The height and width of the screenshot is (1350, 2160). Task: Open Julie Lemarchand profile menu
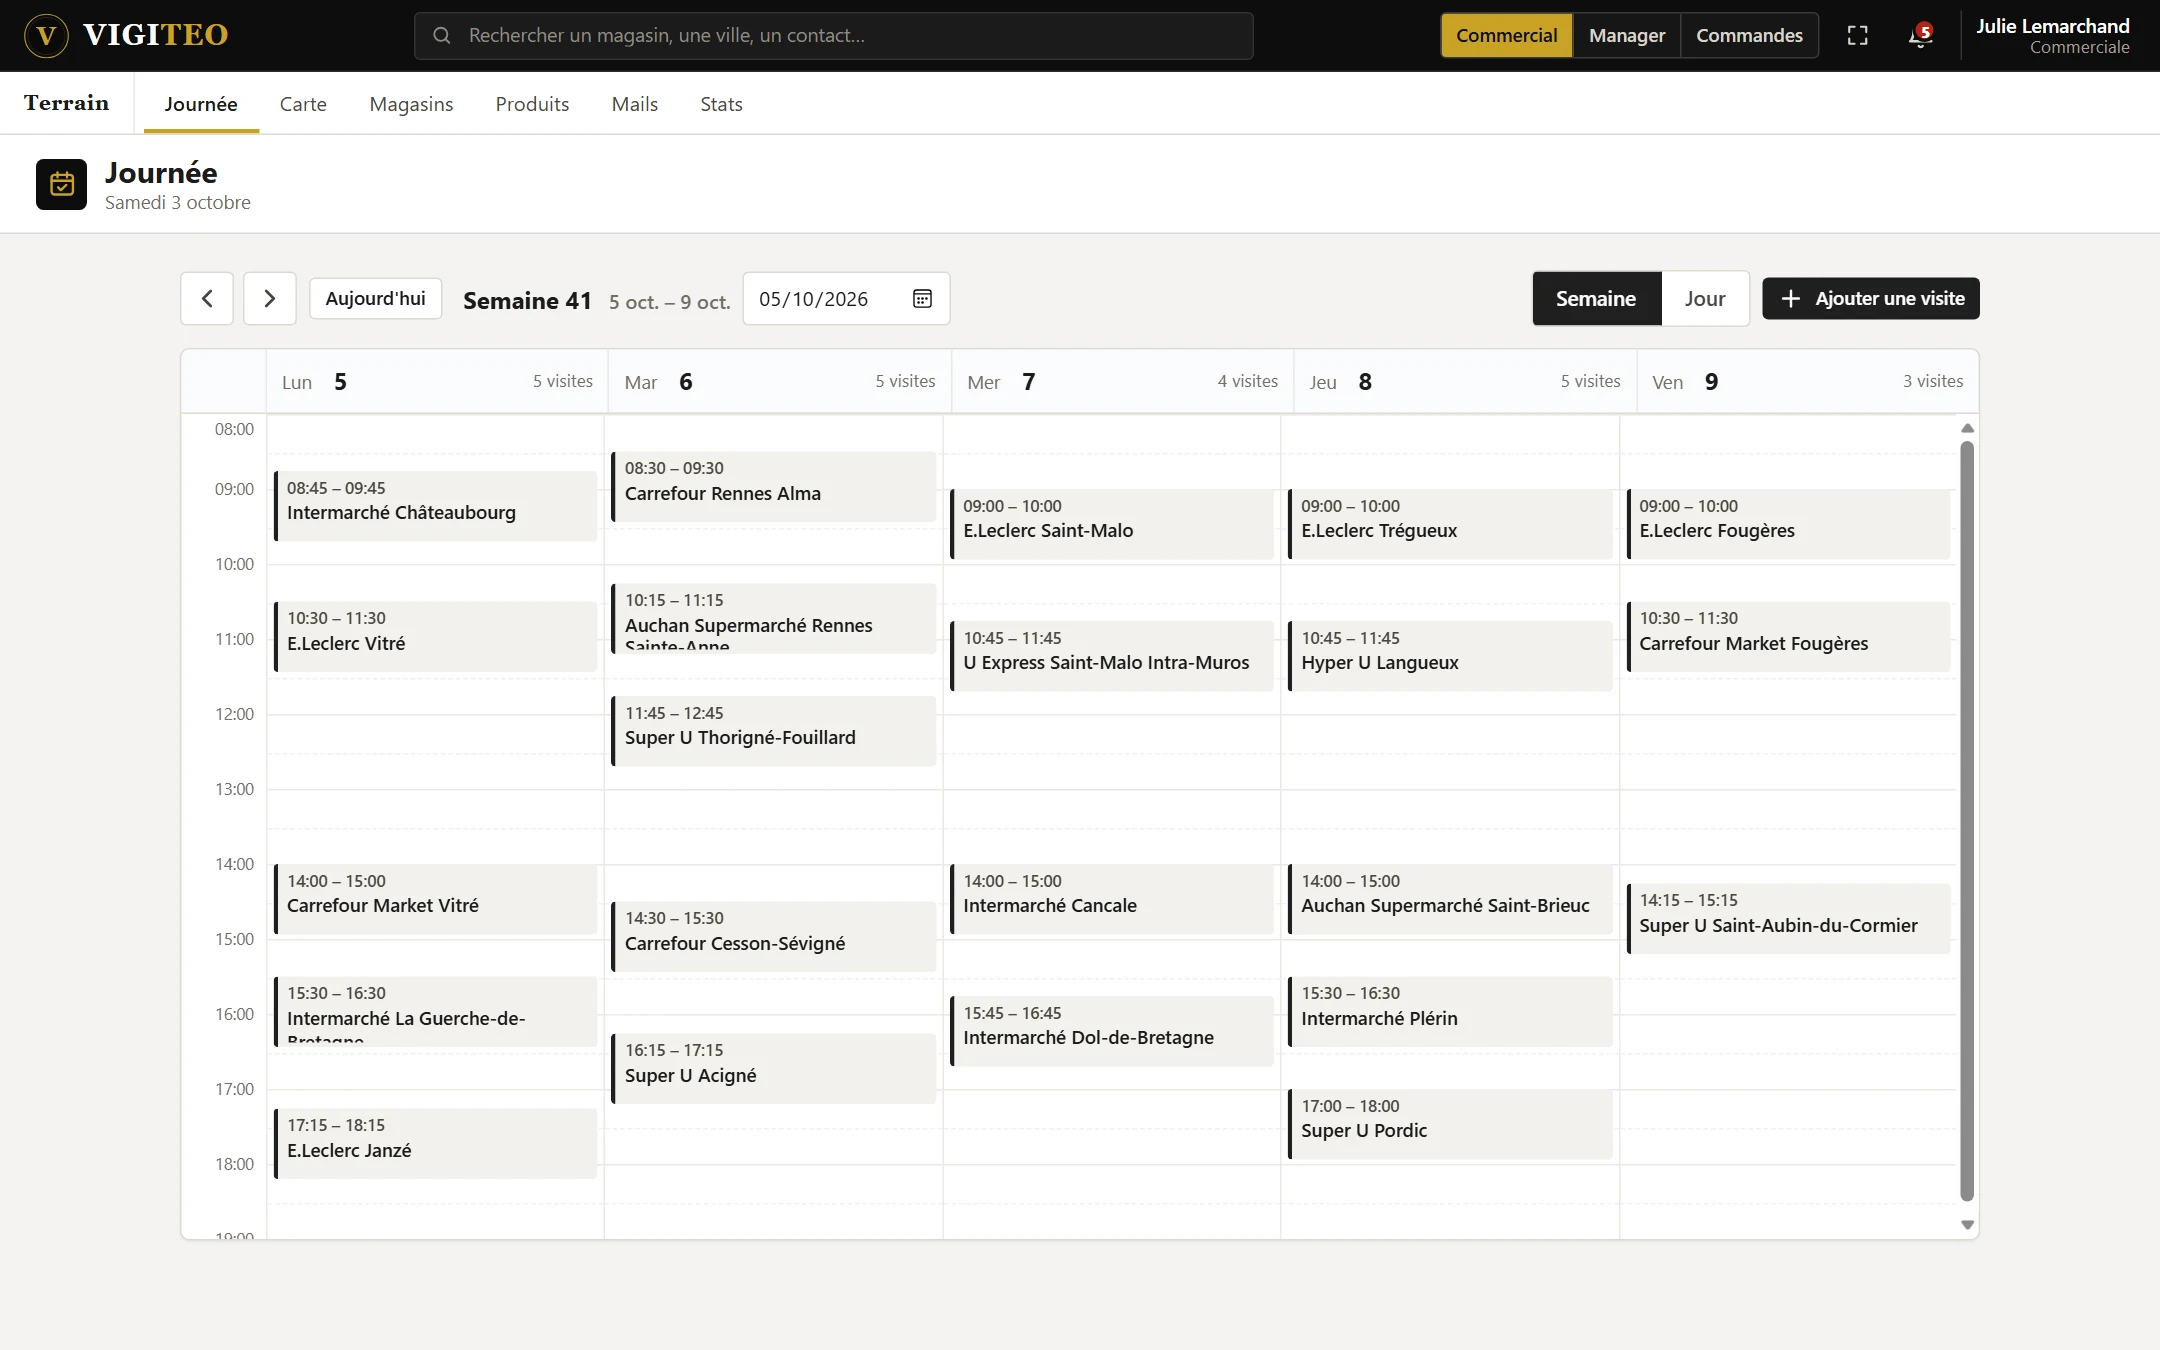click(x=2052, y=36)
